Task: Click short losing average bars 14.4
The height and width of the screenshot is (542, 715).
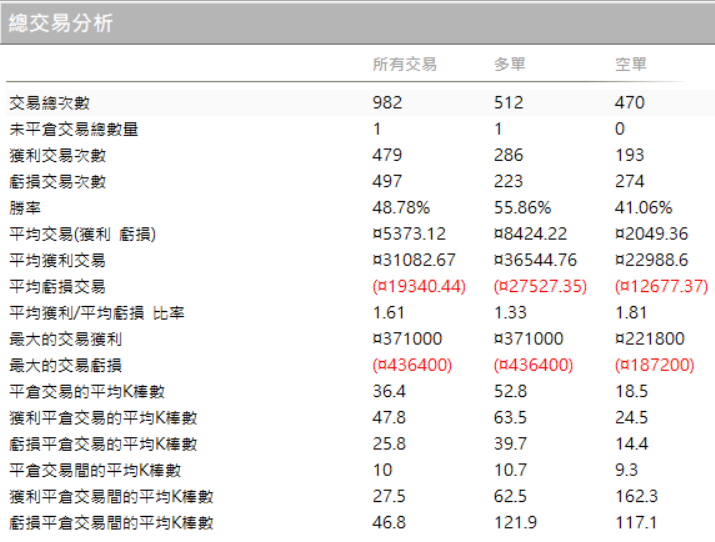Action: (632, 444)
